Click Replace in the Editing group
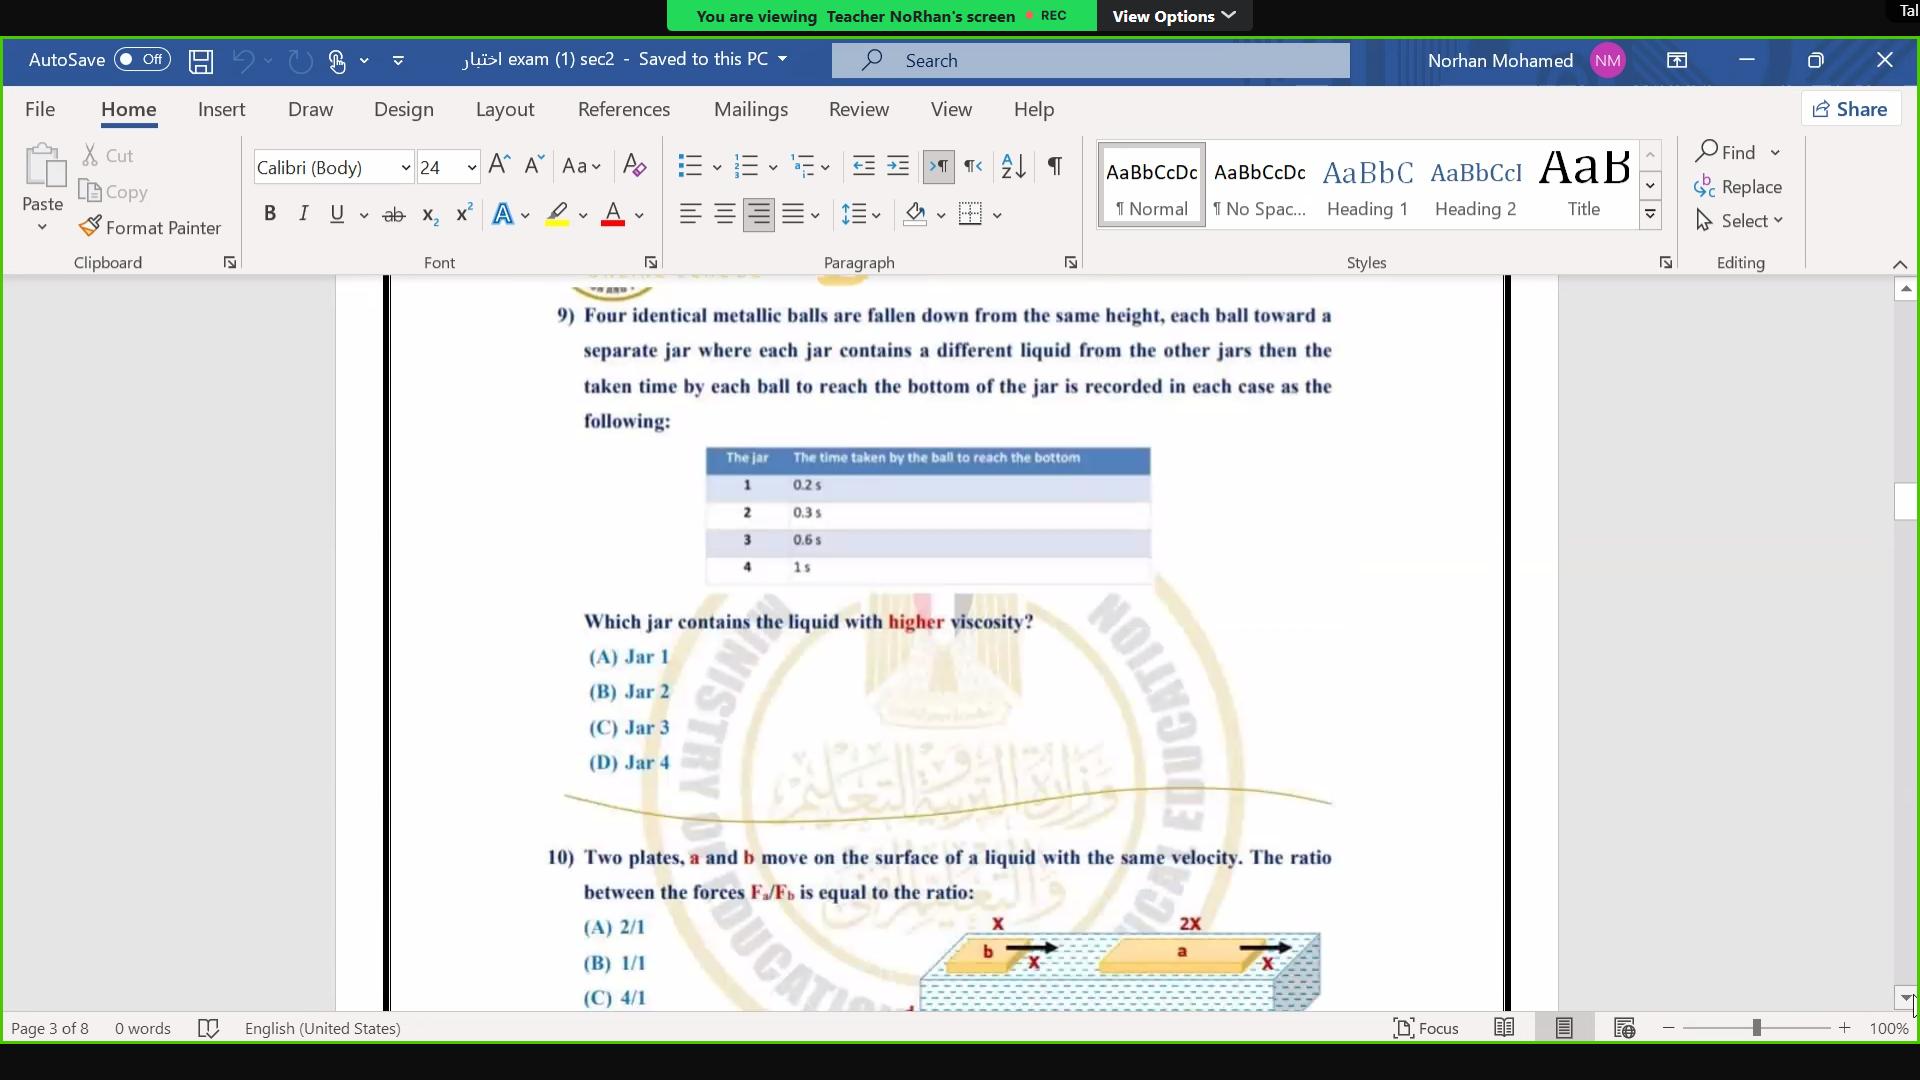Screen dimensions: 1920x1080 point(1739,187)
